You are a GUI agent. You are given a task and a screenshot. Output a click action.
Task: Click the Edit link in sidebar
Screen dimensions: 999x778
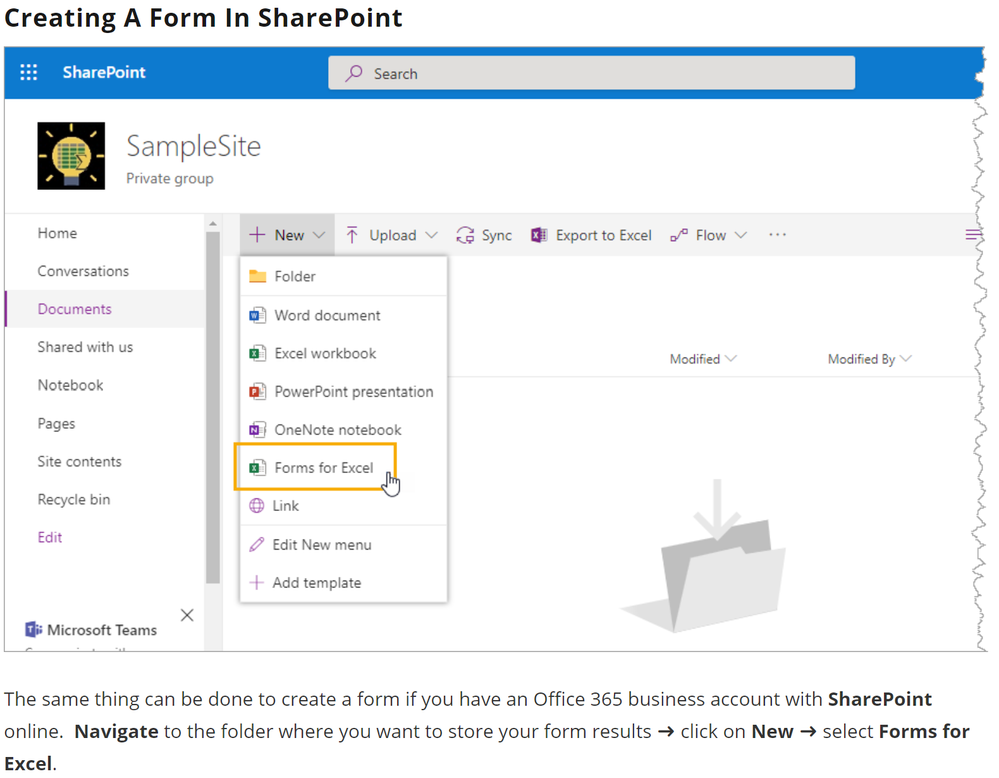click(x=50, y=537)
